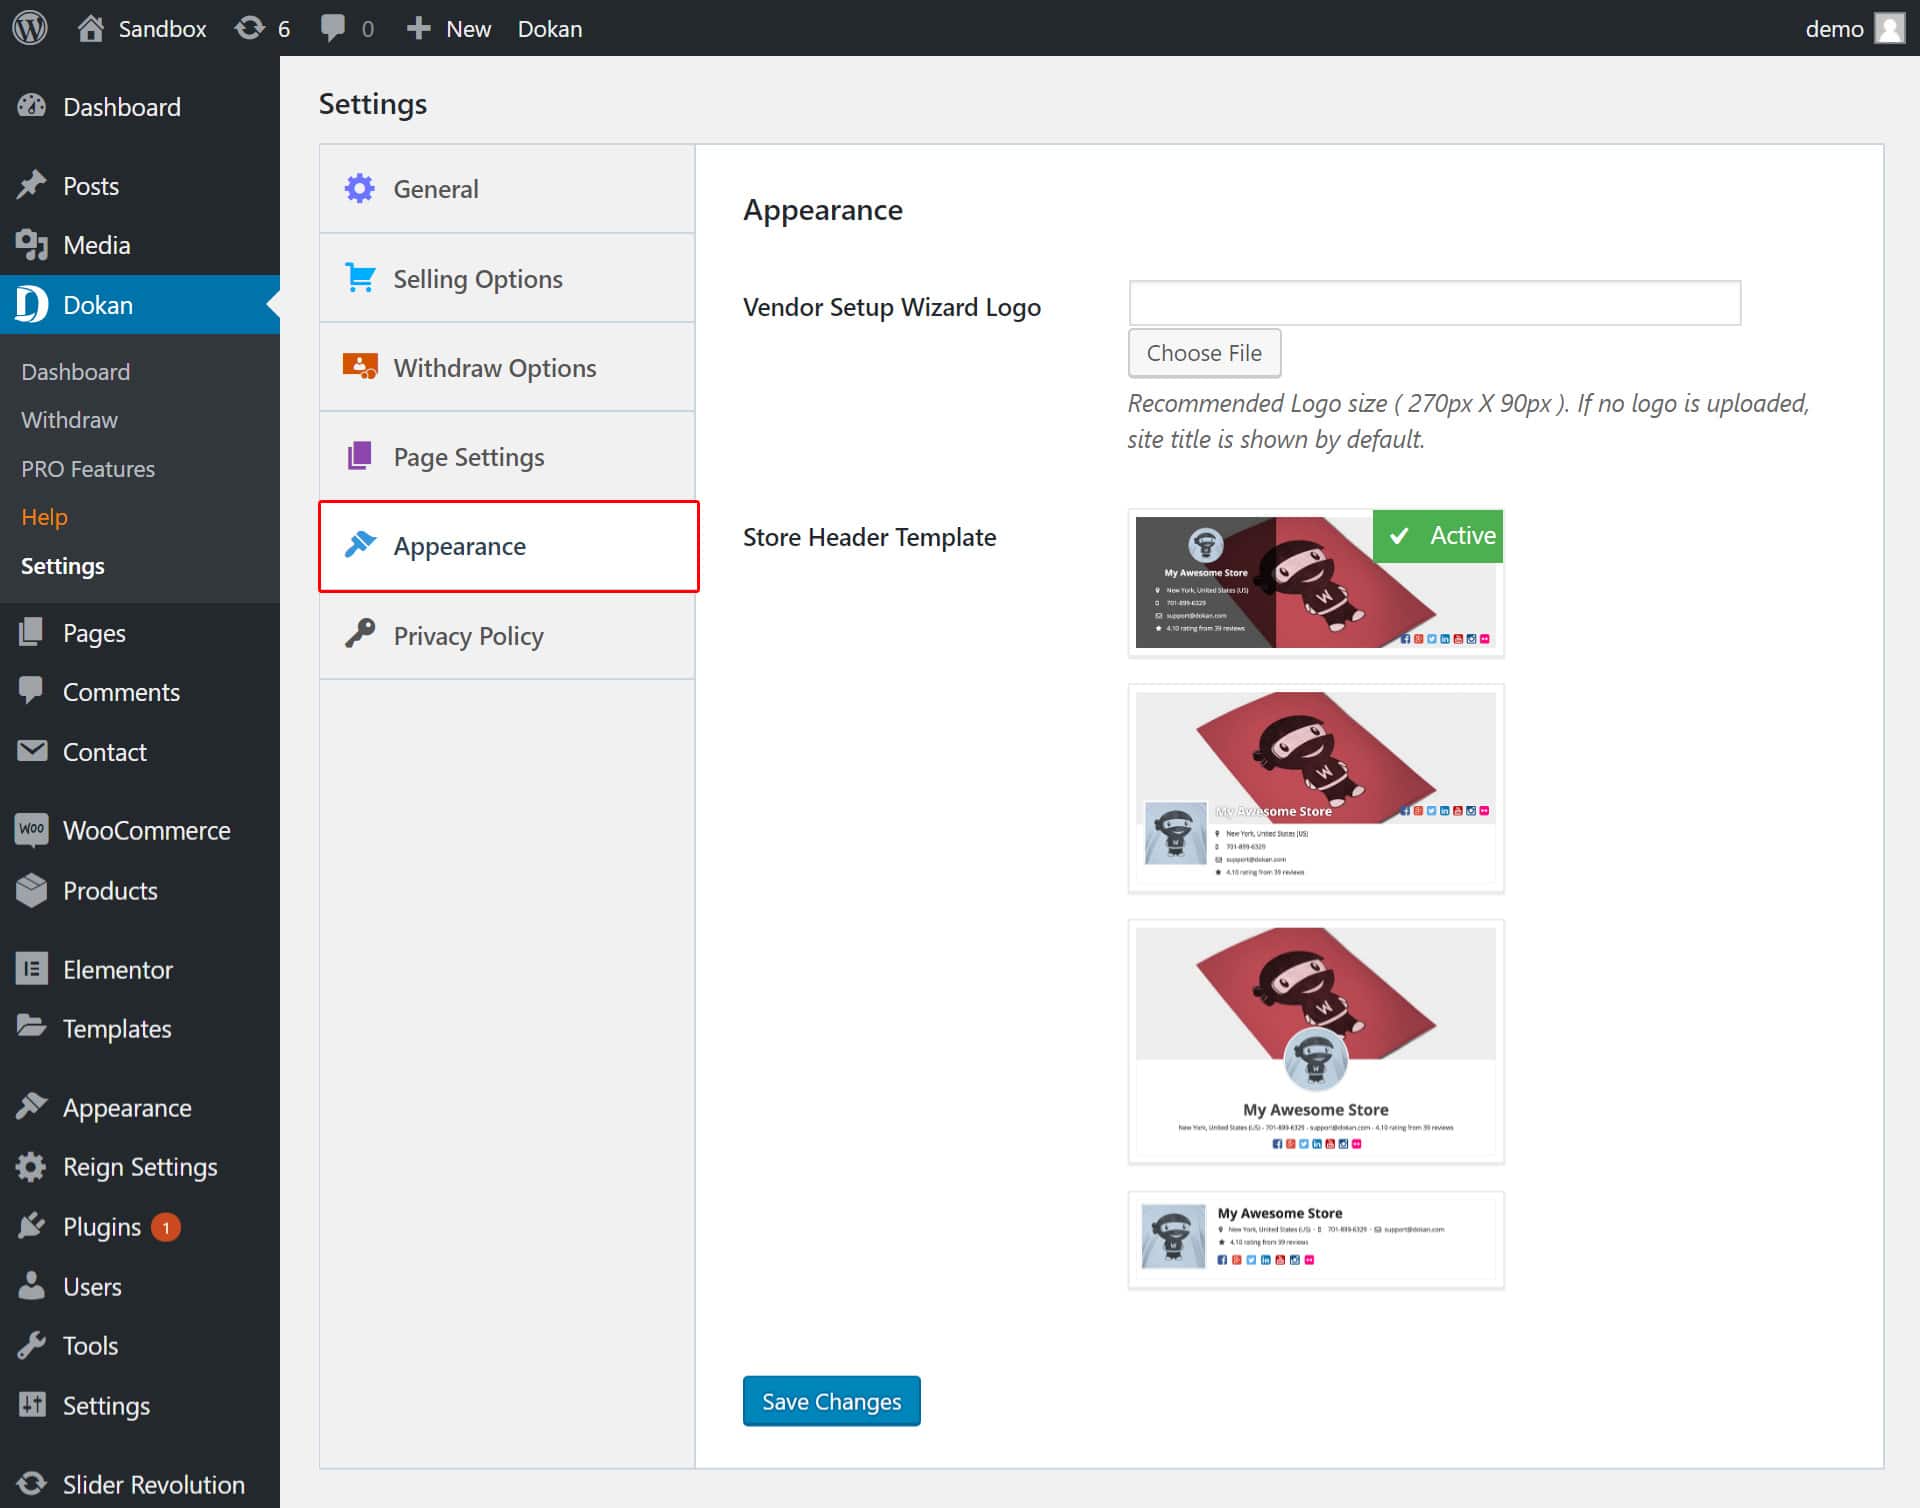Click the Selling Options cart icon
The height and width of the screenshot is (1508, 1920).
(360, 277)
